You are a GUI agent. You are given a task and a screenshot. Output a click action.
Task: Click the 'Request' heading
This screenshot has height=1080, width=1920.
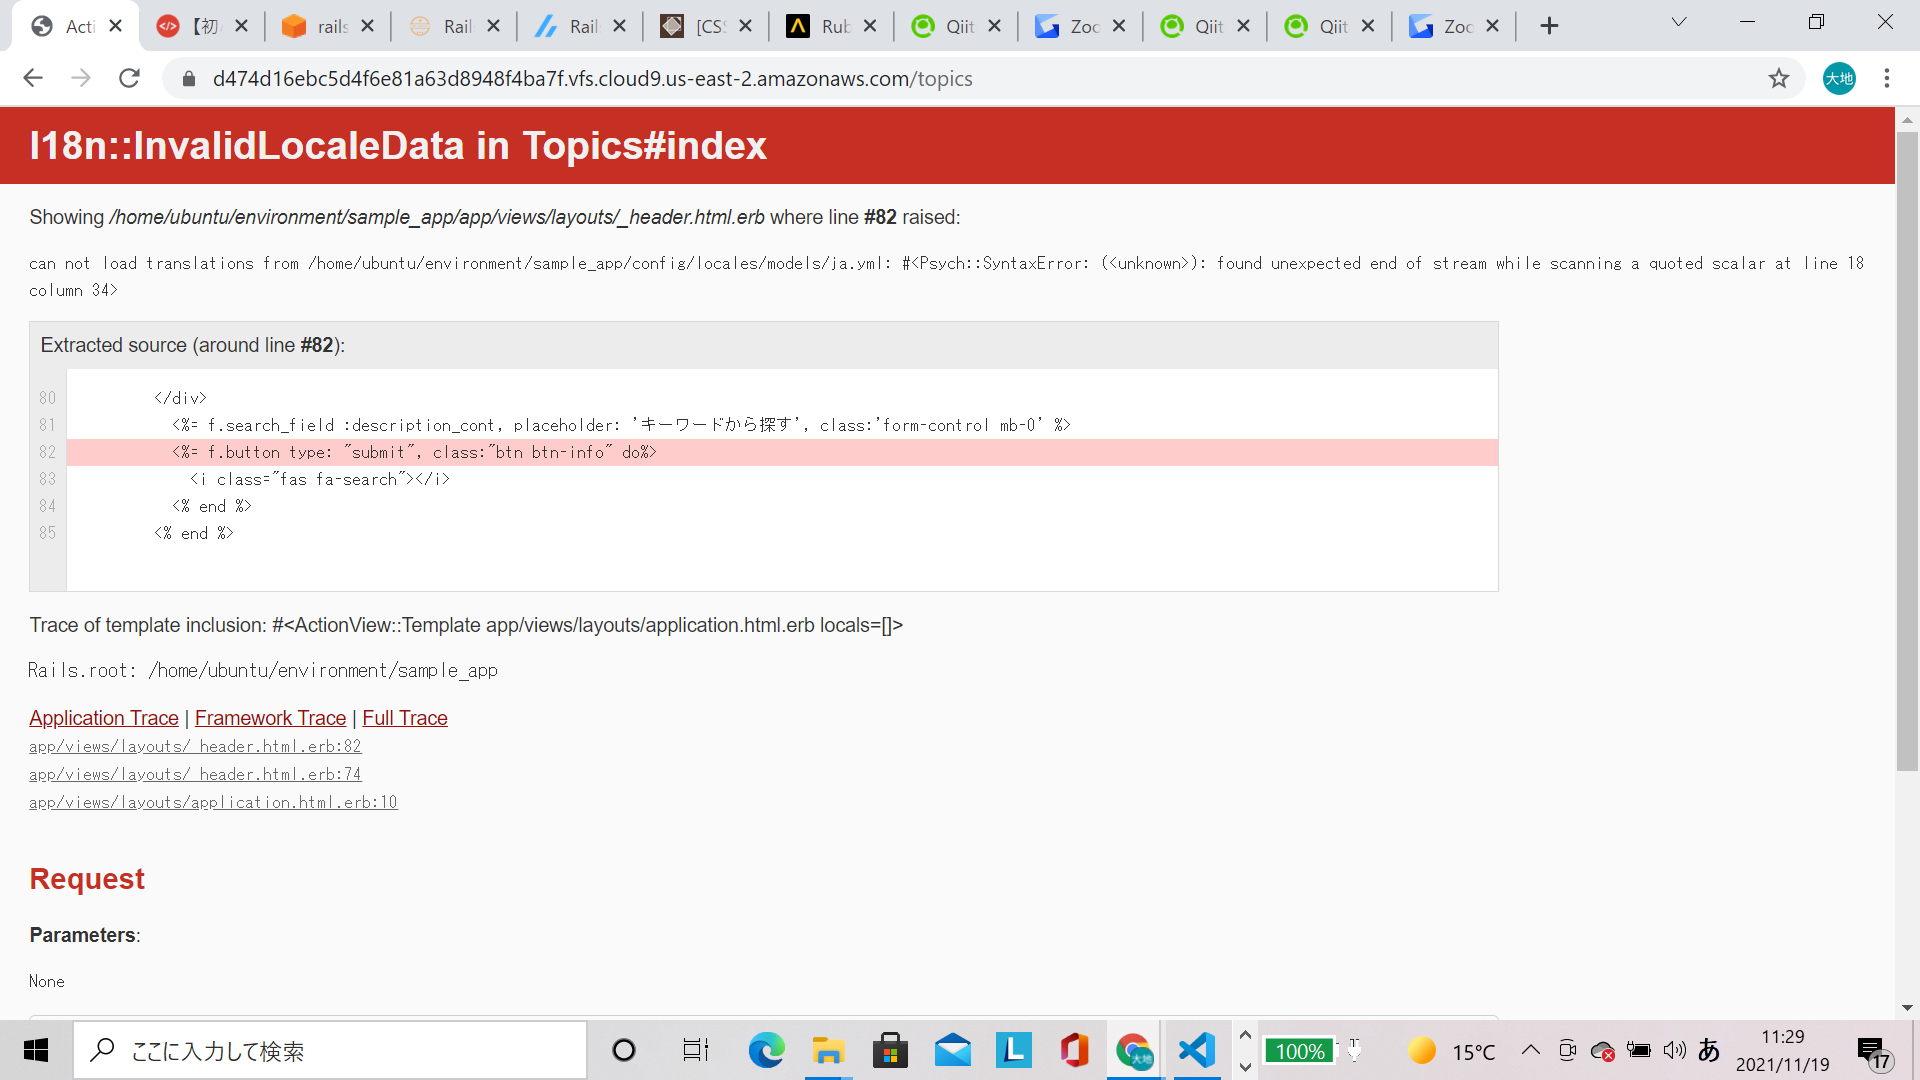click(87, 879)
